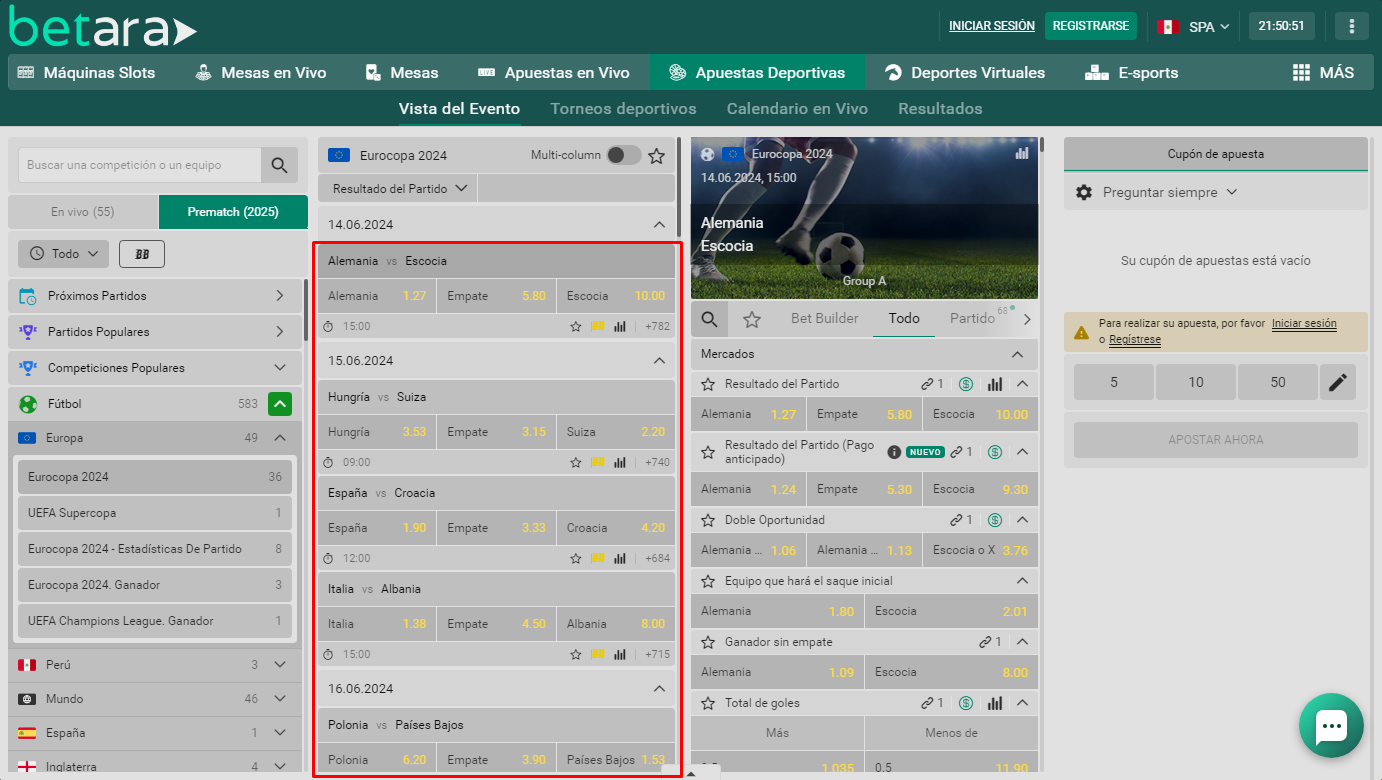Image resolution: width=1382 pixels, height=780 pixels.
Task: Select the Bet Builder markets tab
Action: 825,318
